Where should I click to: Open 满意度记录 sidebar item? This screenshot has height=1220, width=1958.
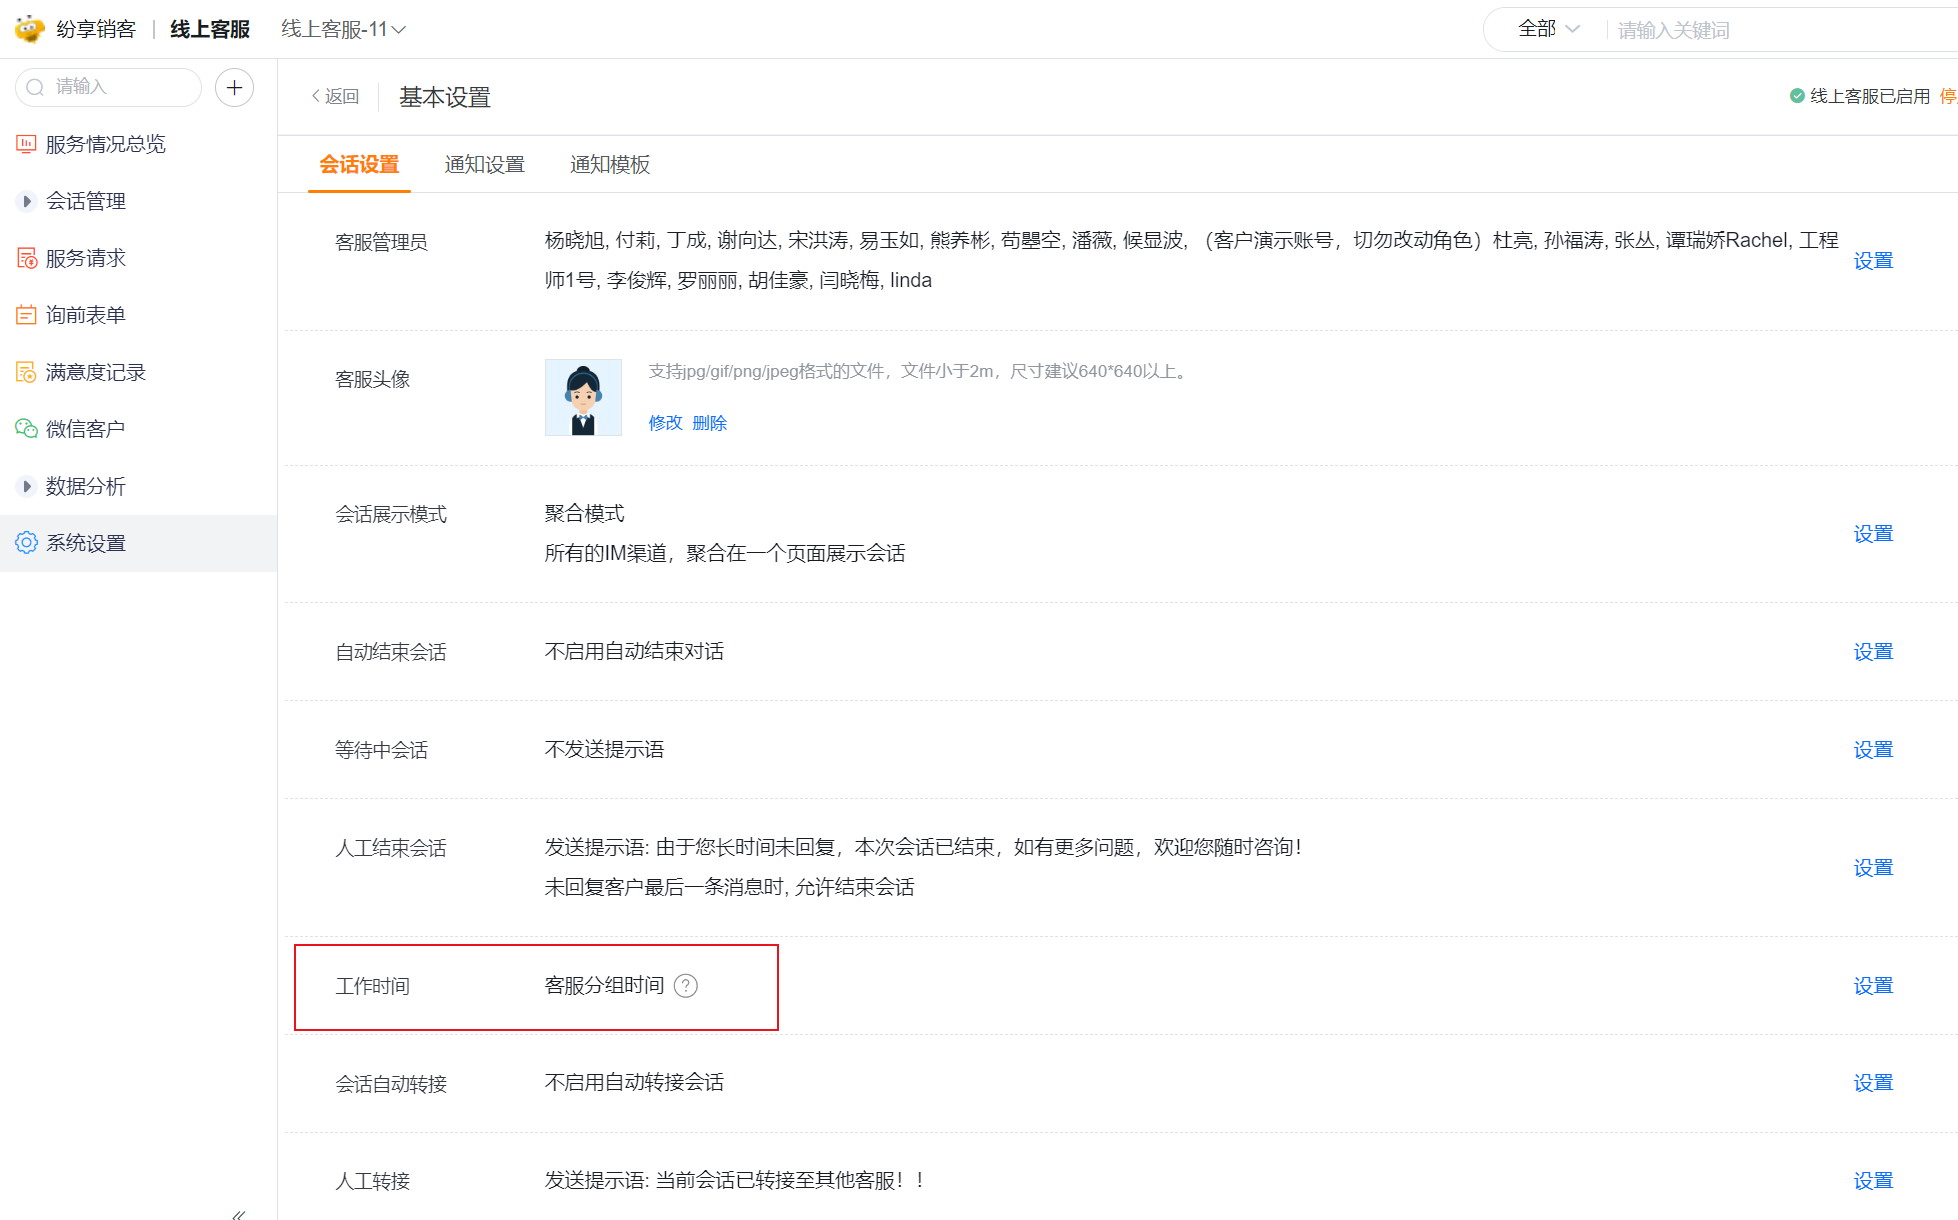[x=95, y=372]
